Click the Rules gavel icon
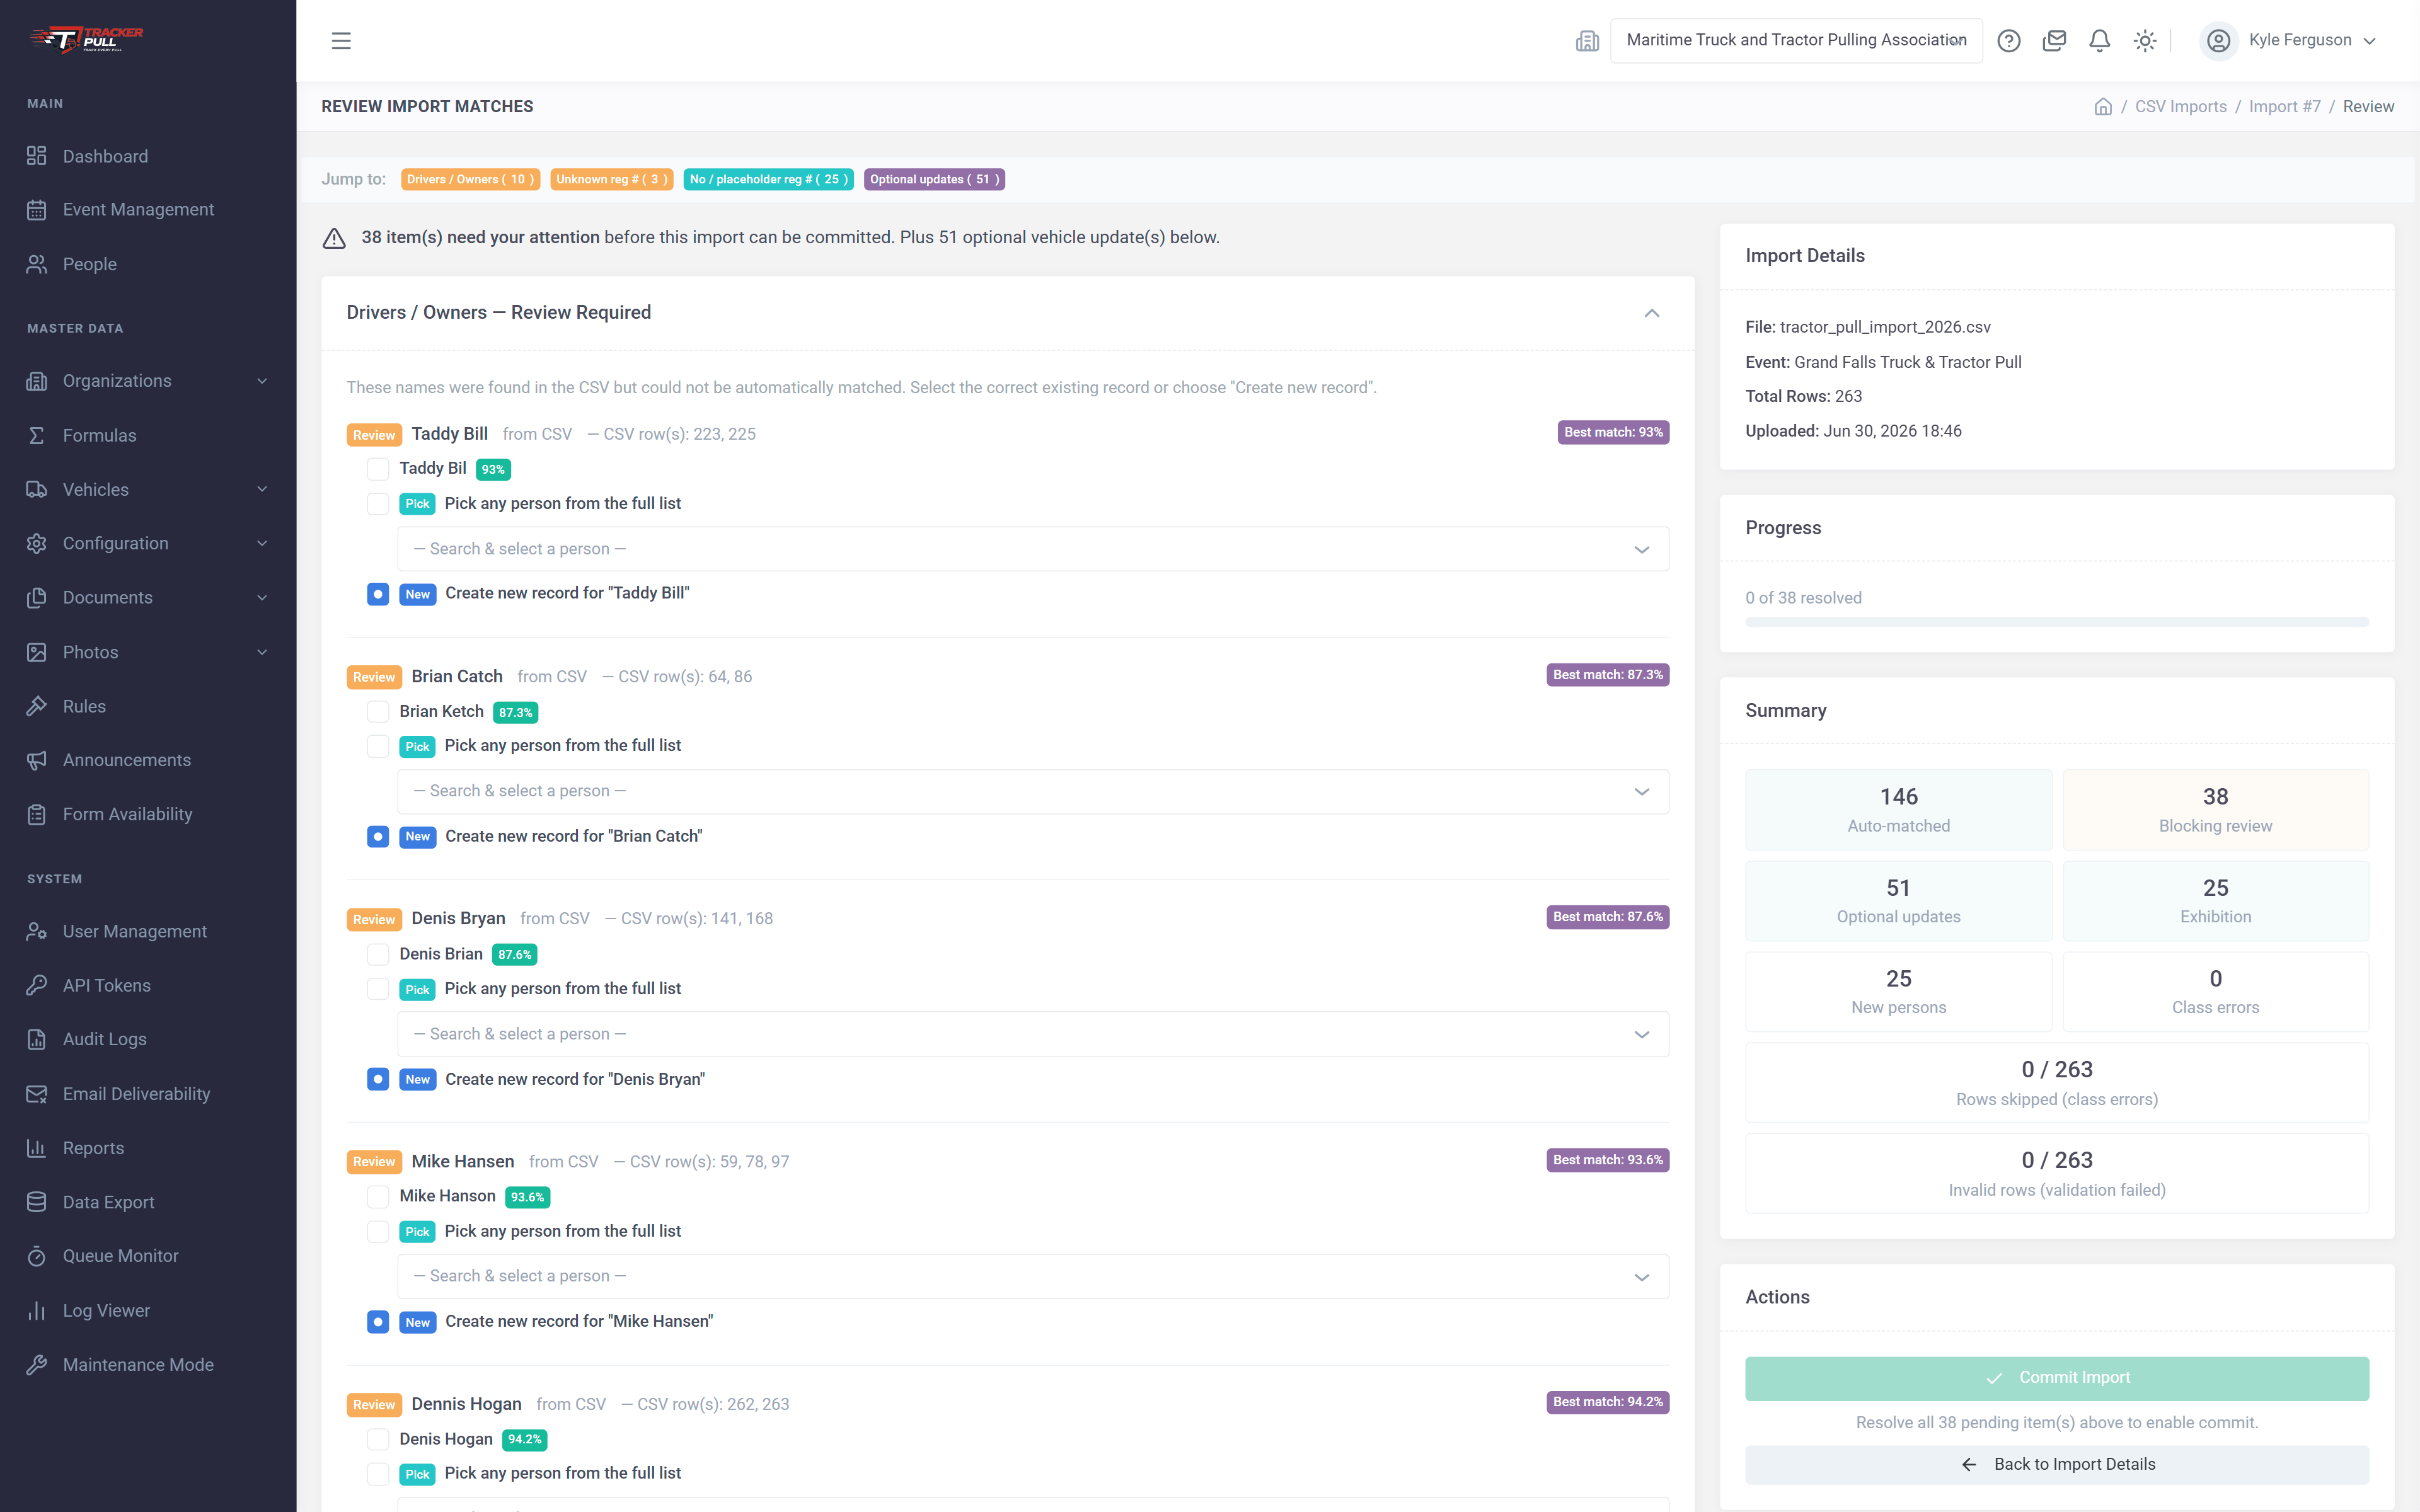Image resolution: width=2420 pixels, height=1512 pixels. [x=37, y=706]
